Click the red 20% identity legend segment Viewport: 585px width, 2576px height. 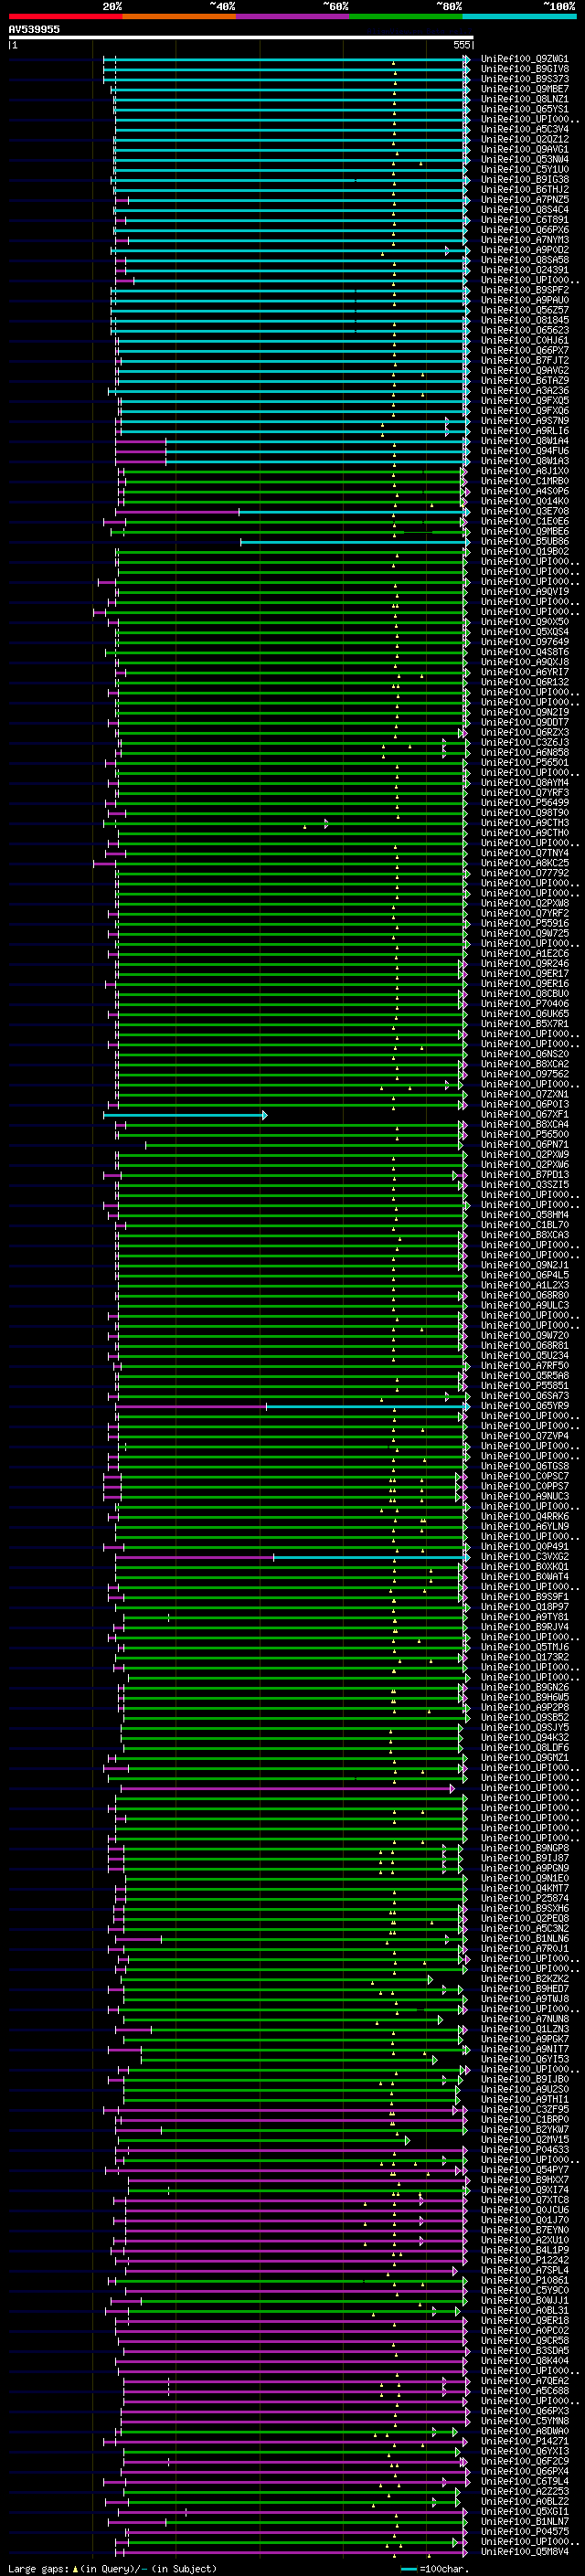(65, 16)
